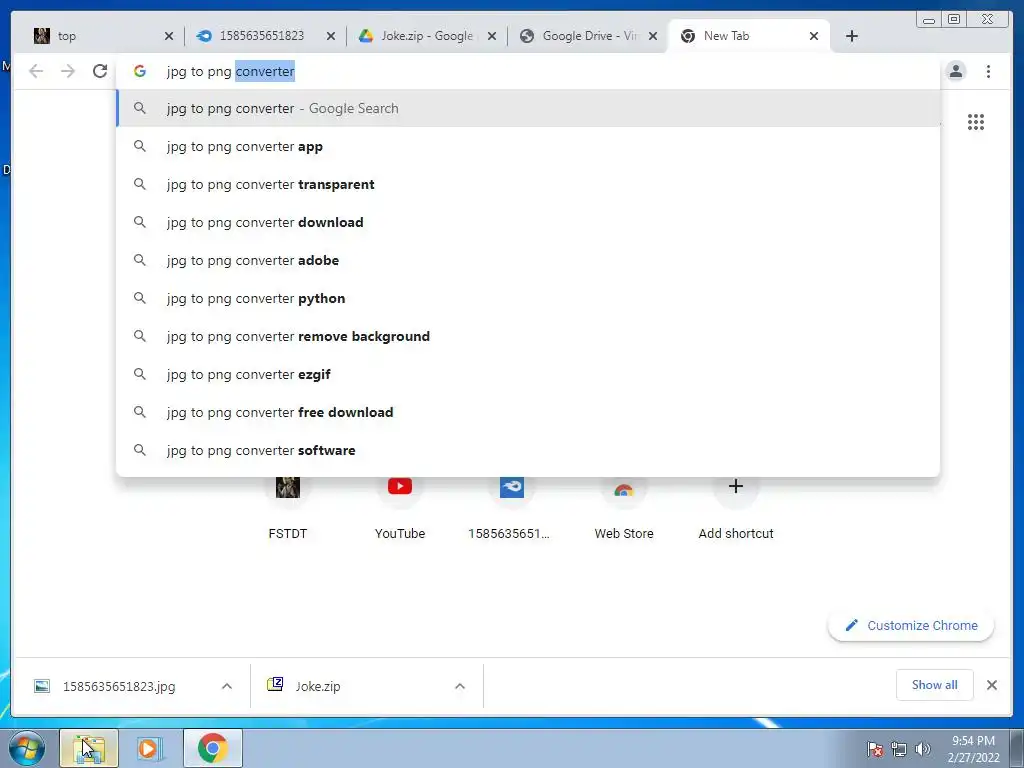This screenshot has width=1024, height=768.
Task: Close the 1585635651823 tab
Action: click(x=330, y=36)
